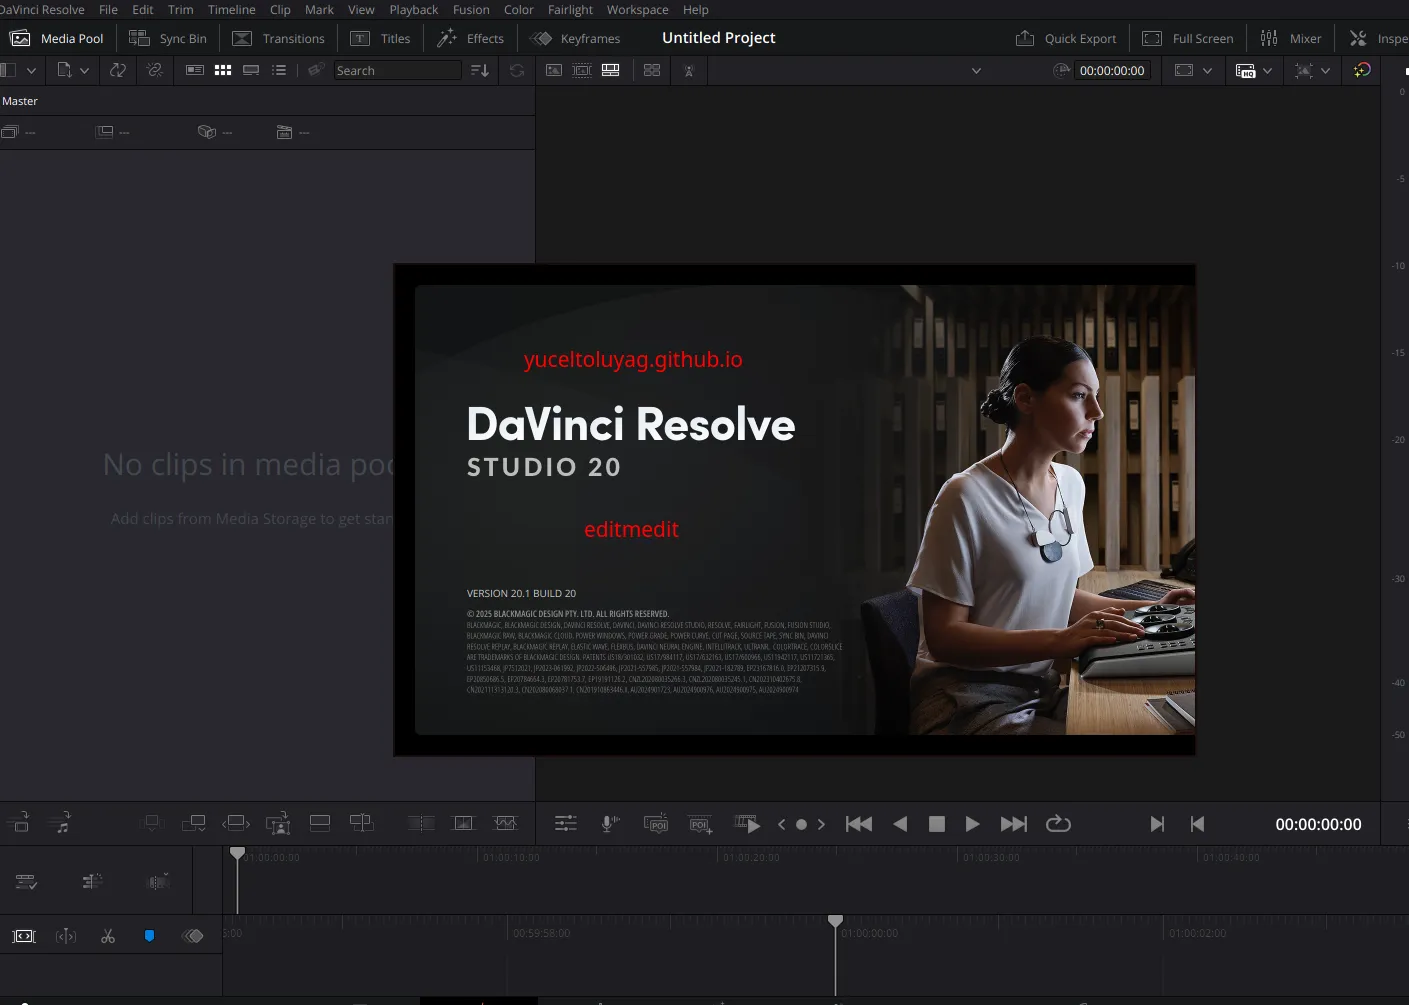Switch media pool to metadata view

click(x=195, y=70)
